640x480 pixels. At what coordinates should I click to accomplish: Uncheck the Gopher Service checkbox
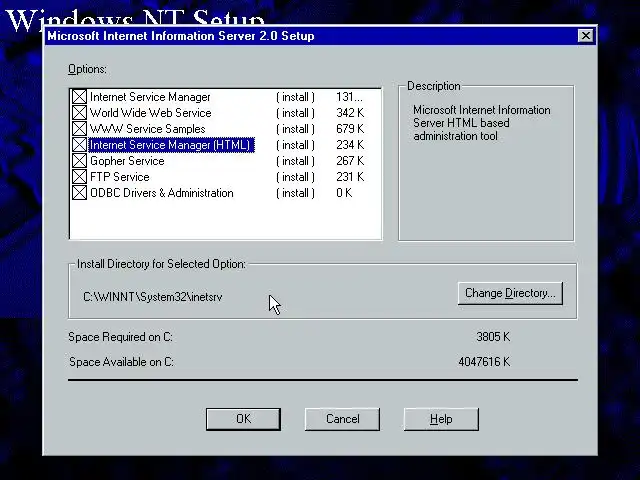[x=79, y=161]
